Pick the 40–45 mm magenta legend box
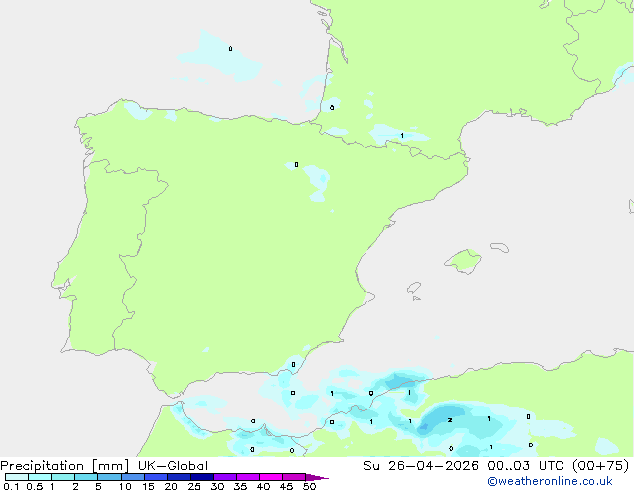Screen dimensions: 634x490 pyautogui.click(x=271, y=477)
